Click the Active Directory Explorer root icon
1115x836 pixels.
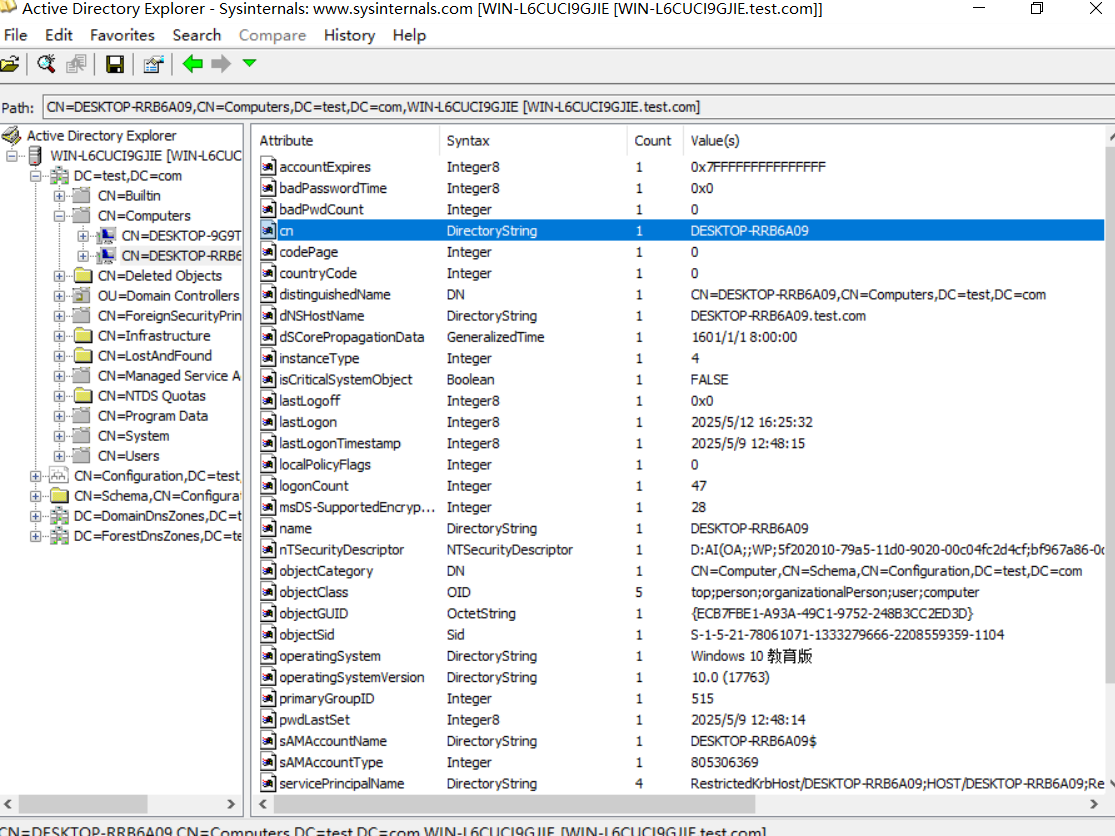12,135
